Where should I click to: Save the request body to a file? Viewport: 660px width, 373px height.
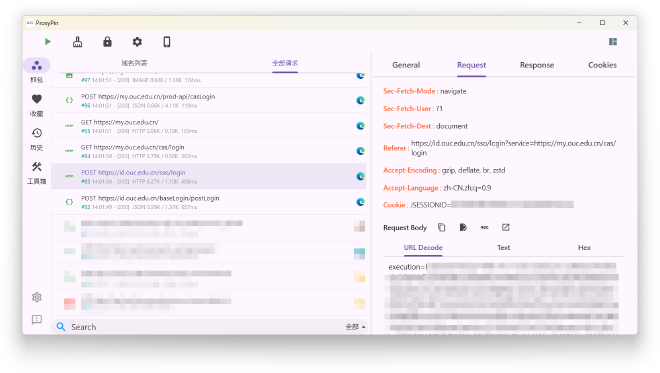(x=463, y=227)
